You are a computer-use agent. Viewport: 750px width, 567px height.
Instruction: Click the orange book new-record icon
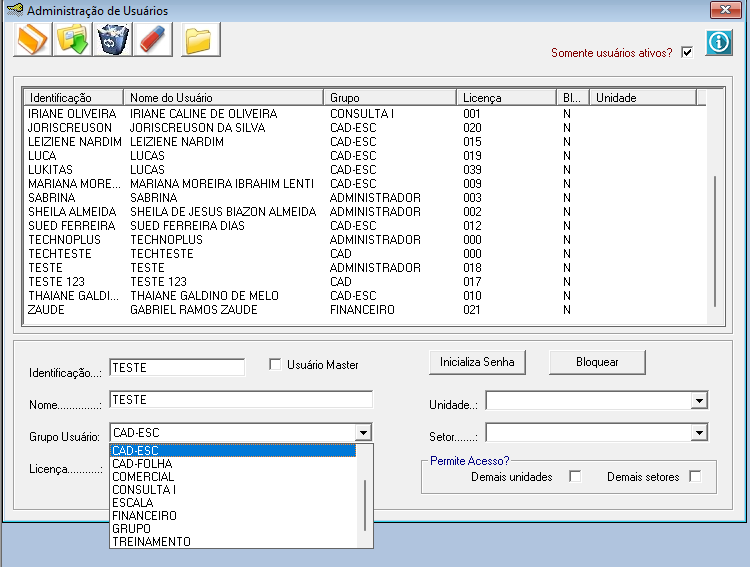pyautogui.click(x=33, y=40)
